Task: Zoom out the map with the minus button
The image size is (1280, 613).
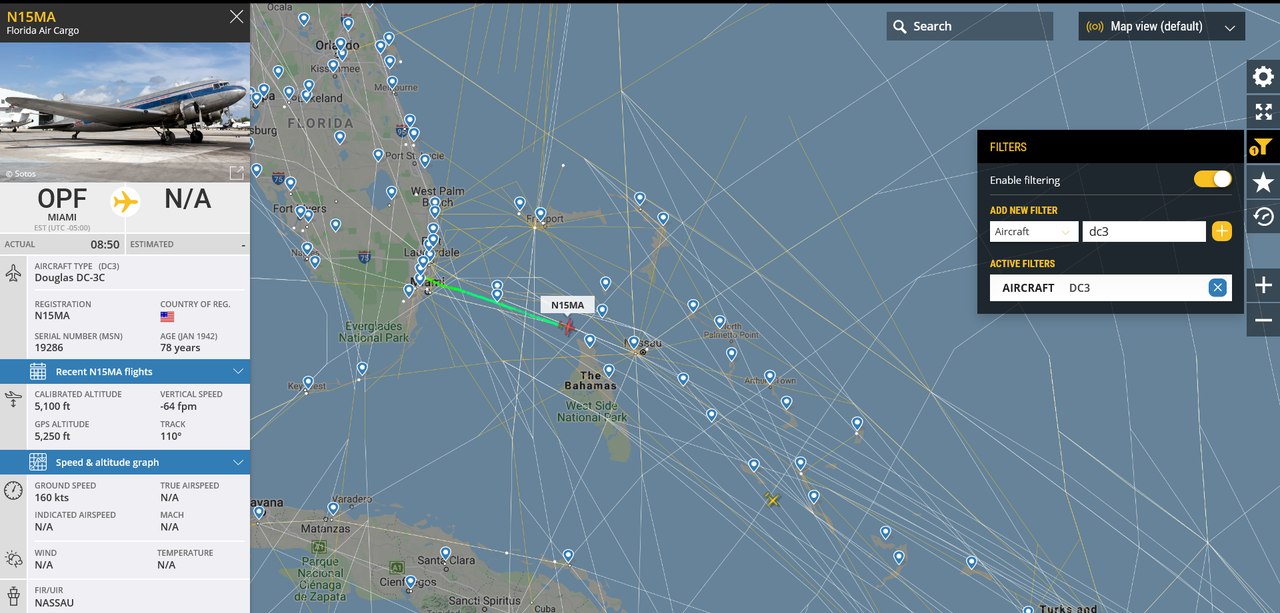Action: pos(1263,320)
